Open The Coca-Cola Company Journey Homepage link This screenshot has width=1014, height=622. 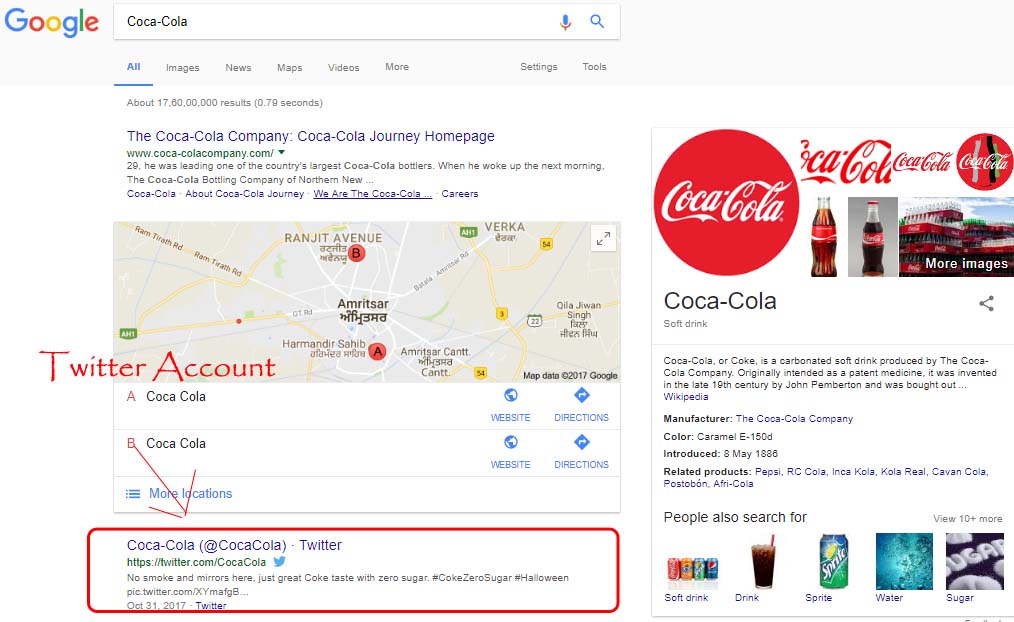click(x=310, y=136)
